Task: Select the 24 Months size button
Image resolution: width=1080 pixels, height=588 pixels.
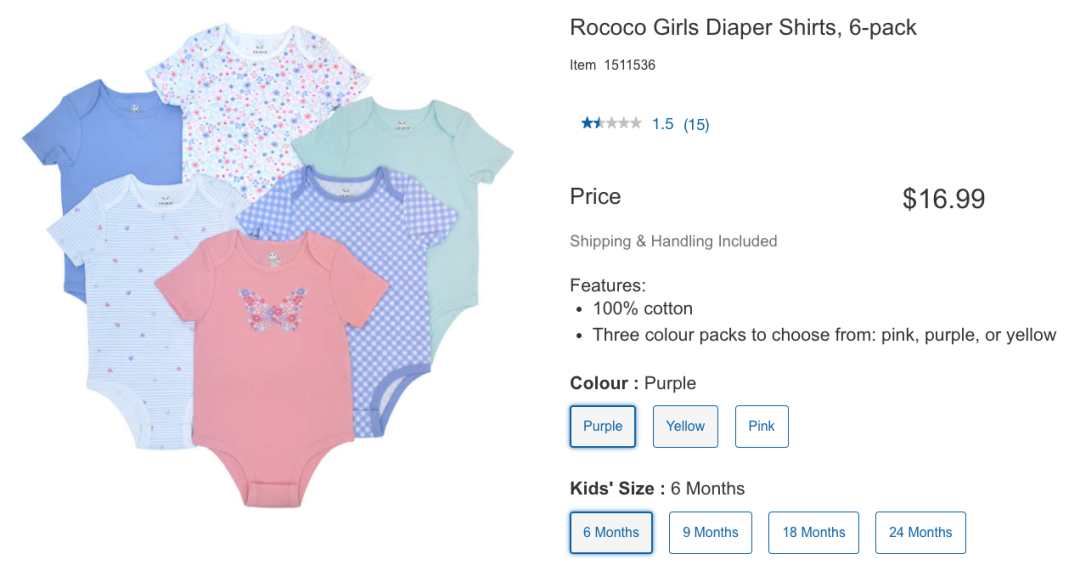Action: point(920,532)
